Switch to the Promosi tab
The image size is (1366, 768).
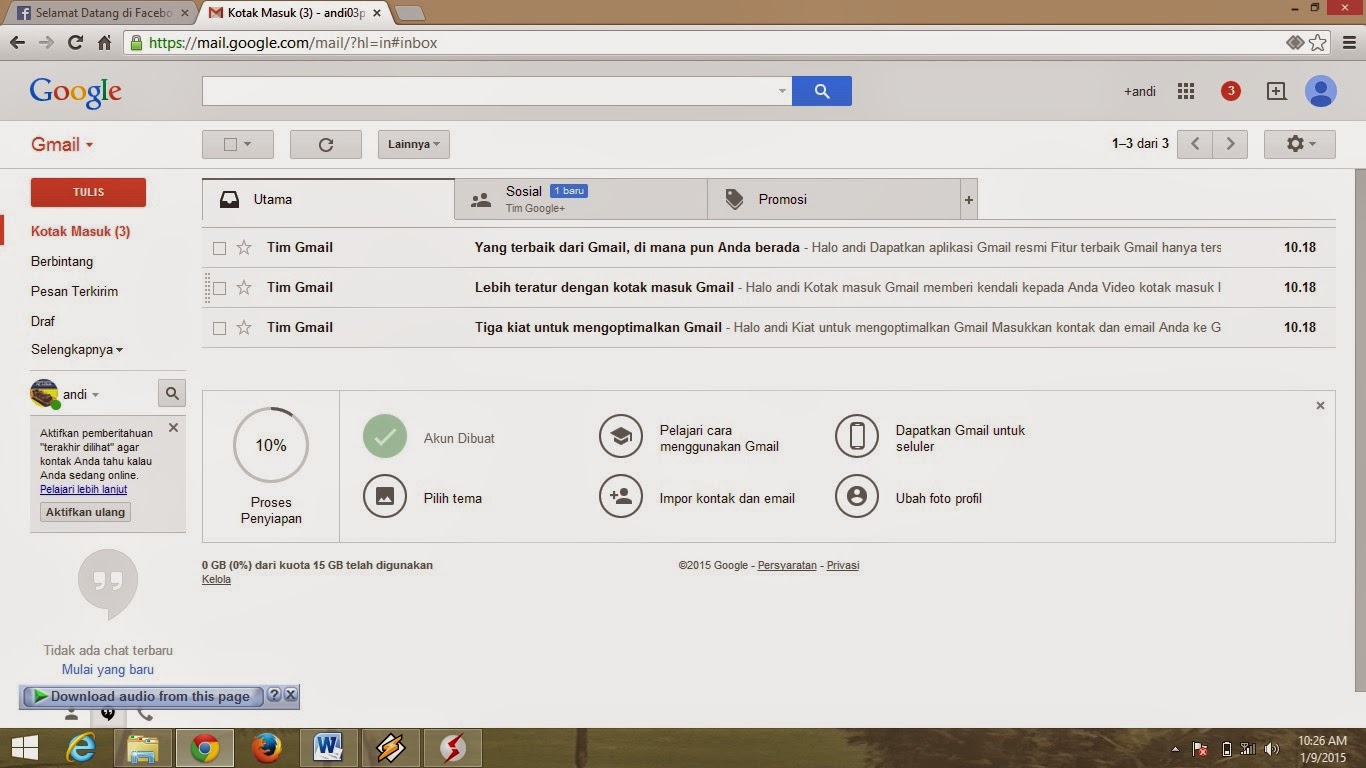click(833, 199)
